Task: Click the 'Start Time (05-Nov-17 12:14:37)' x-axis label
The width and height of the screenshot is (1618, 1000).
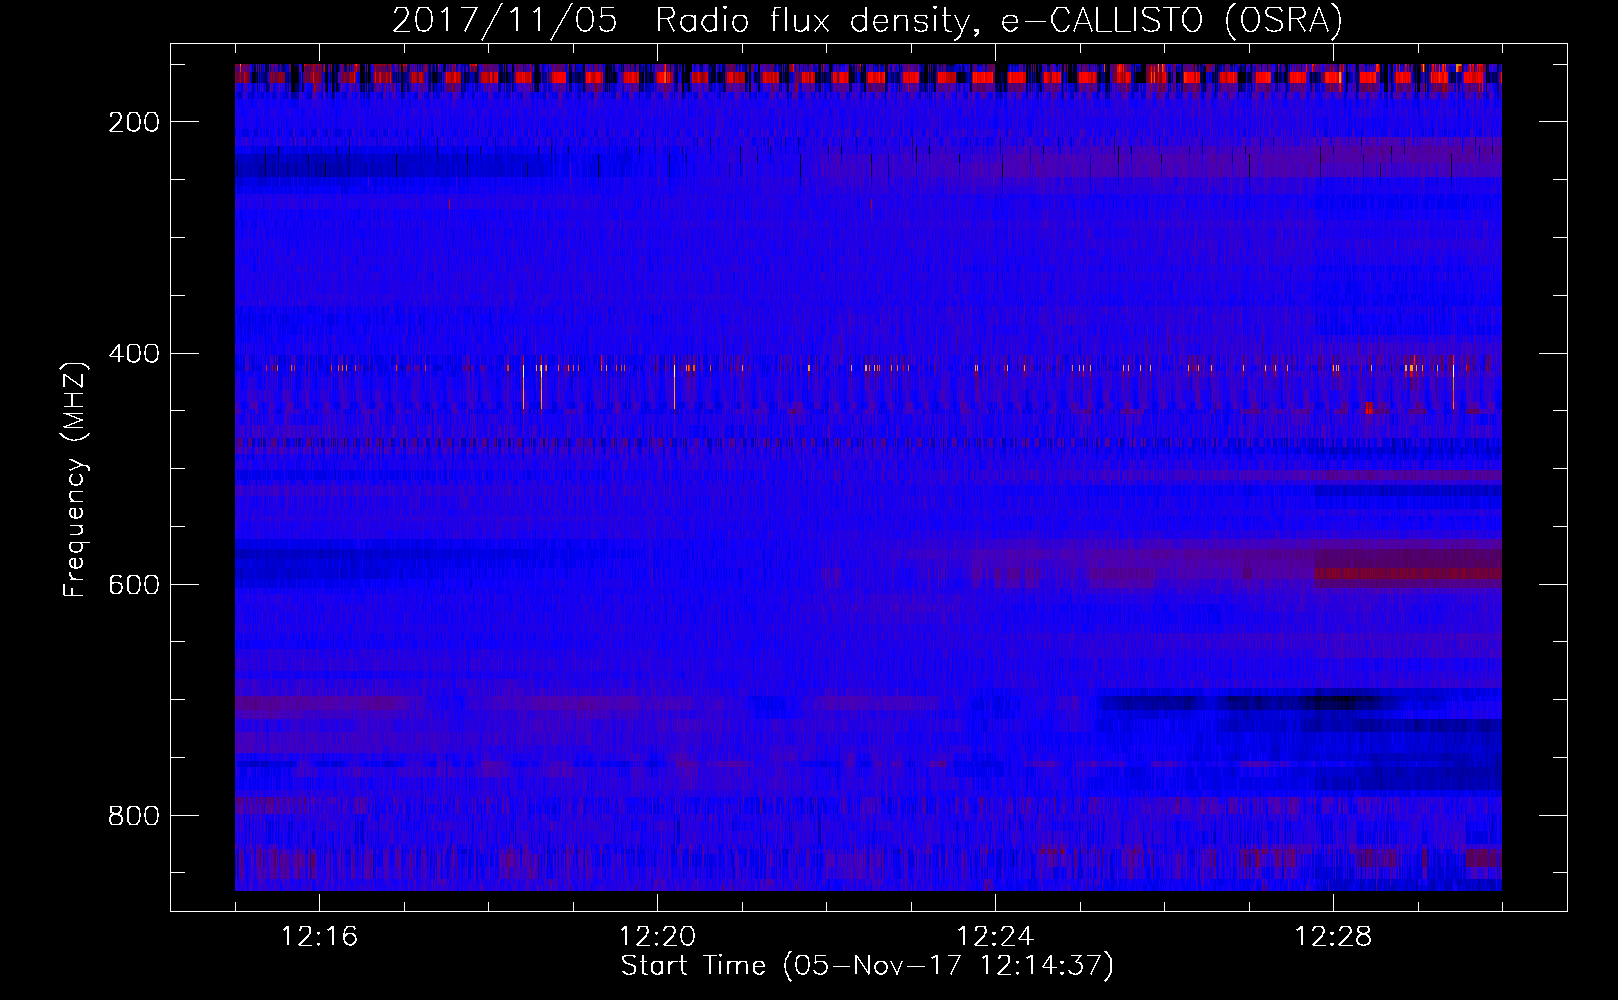Action: (x=867, y=966)
